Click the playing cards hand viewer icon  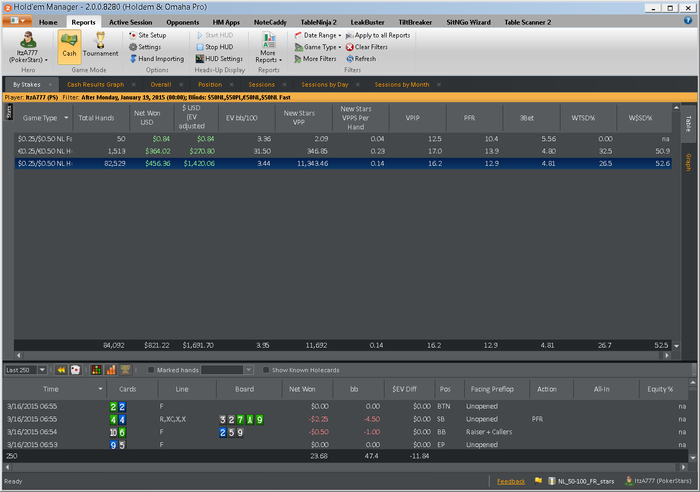[x=75, y=370]
